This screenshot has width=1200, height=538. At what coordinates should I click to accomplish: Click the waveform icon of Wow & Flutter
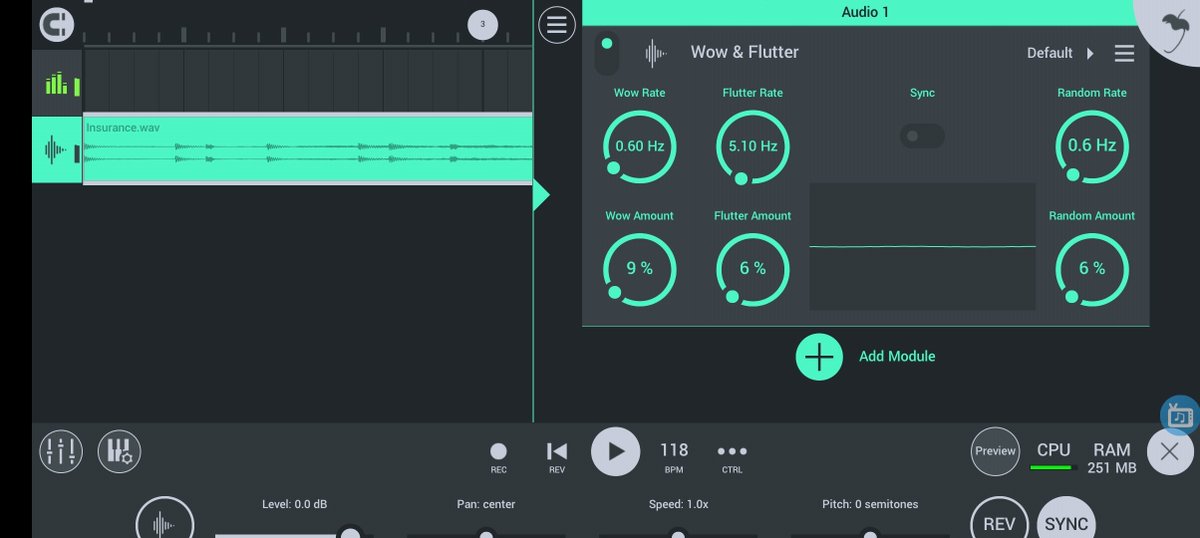(x=656, y=52)
